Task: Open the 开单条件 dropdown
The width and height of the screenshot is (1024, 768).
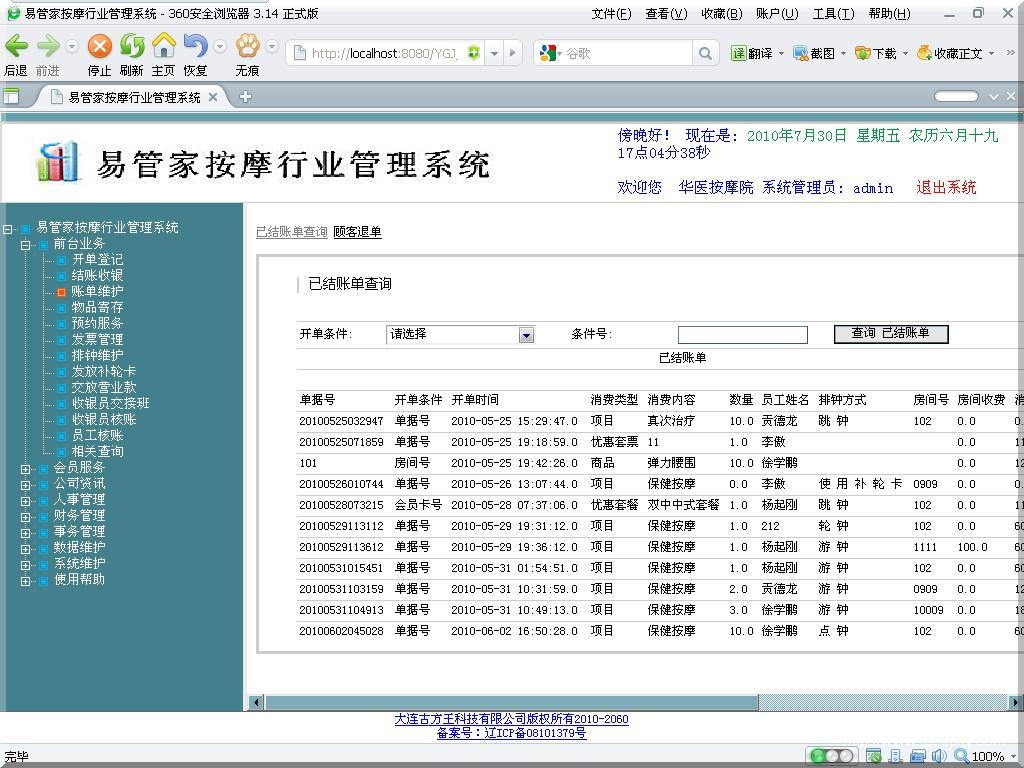Action: coord(526,335)
